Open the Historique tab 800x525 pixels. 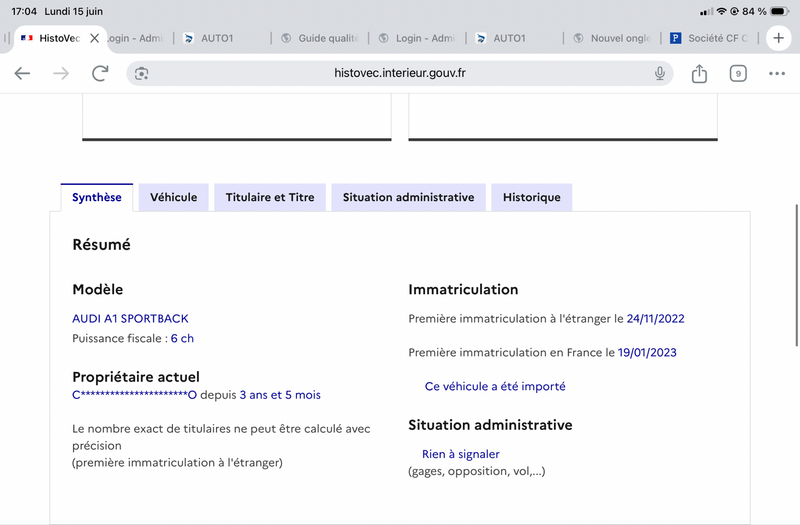pos(532,197)
